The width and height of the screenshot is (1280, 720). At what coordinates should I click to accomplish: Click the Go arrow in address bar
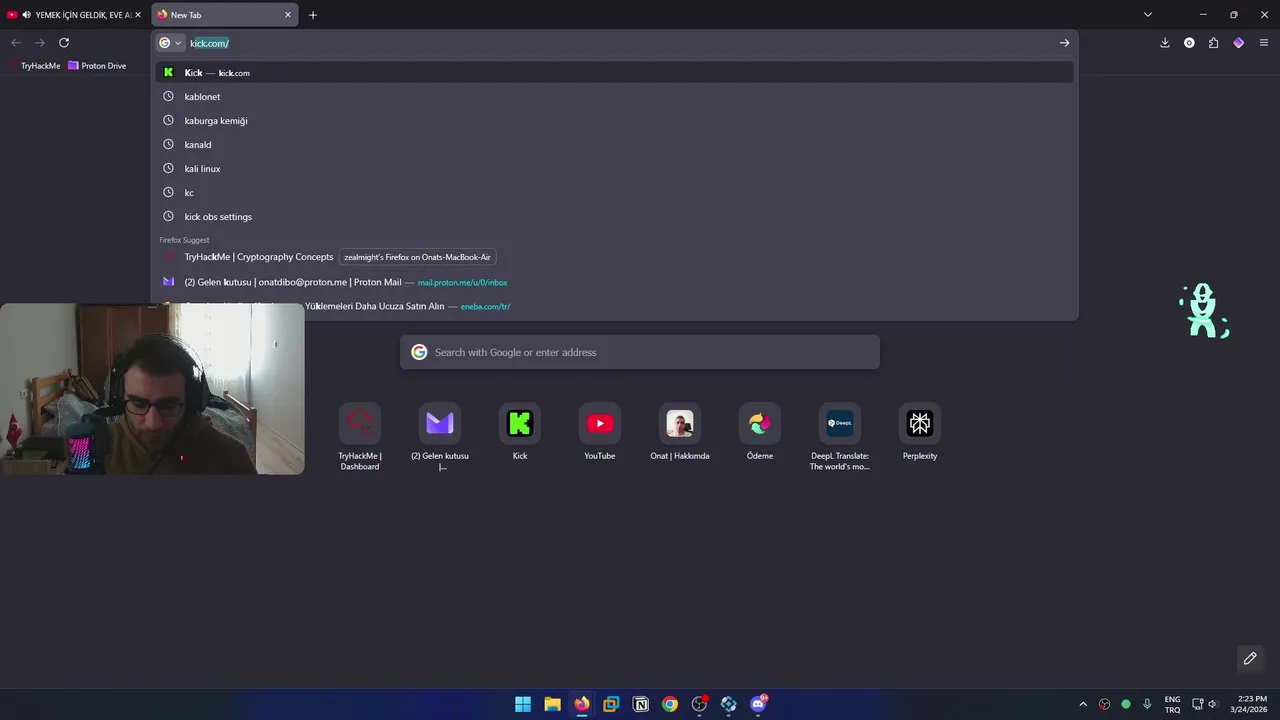1064,43
